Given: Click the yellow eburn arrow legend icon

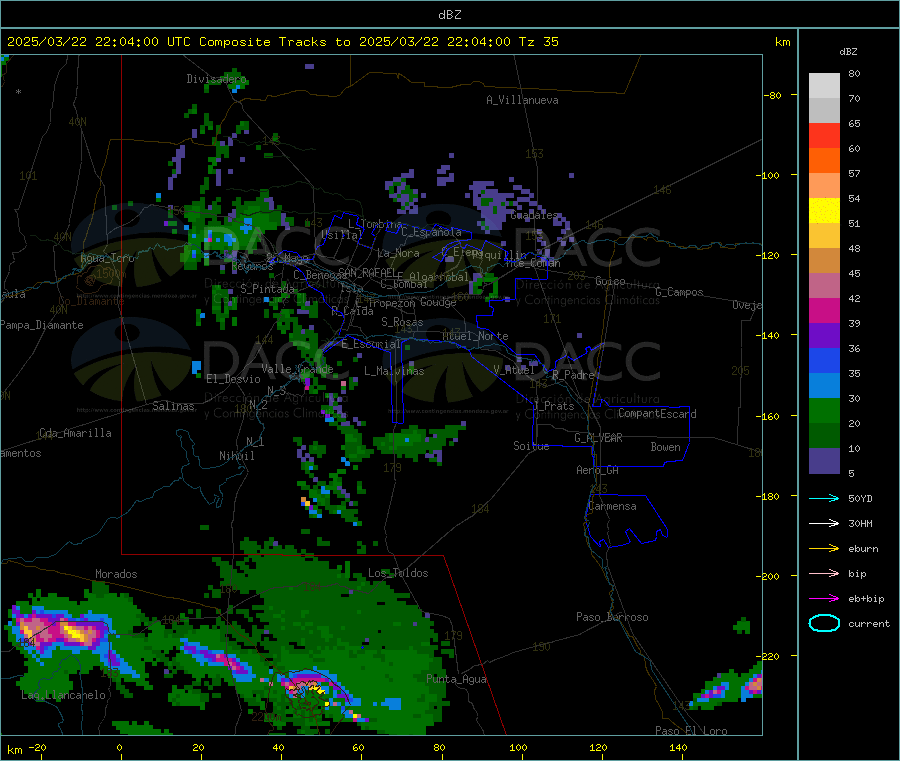Looking at the screenshot, I should pyautogui.click(x=824, y=549).
